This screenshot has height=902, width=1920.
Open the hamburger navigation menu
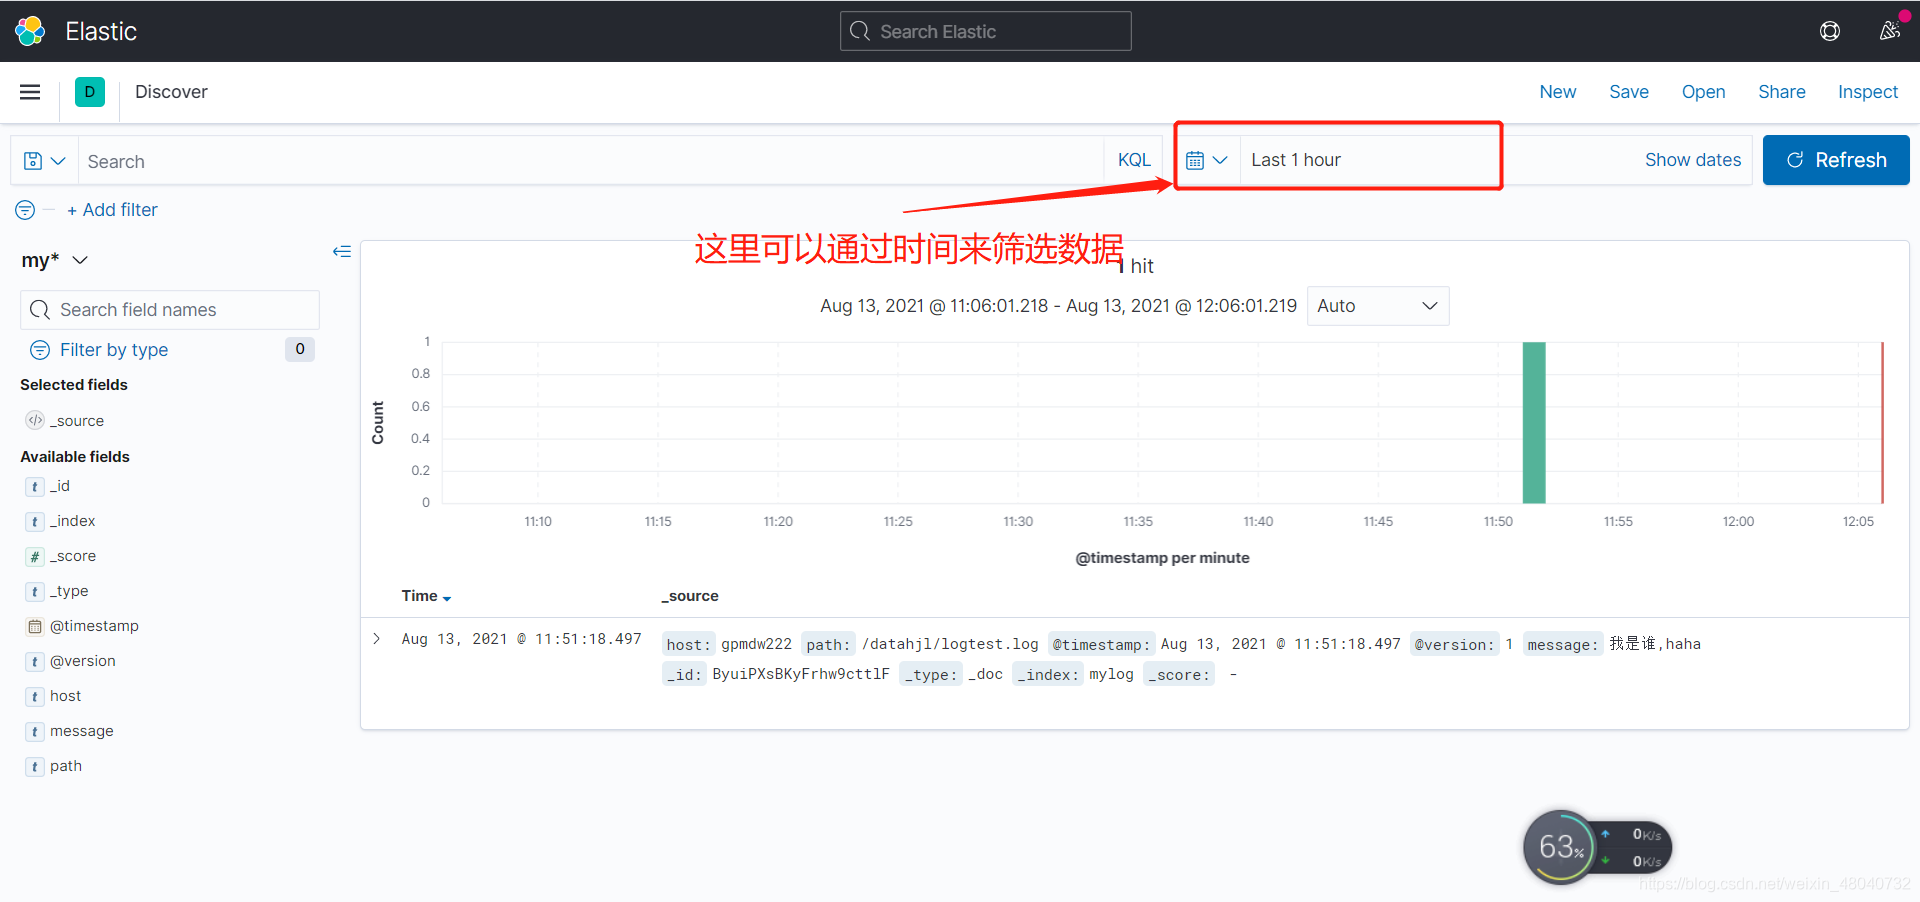[x=30, y=92]
